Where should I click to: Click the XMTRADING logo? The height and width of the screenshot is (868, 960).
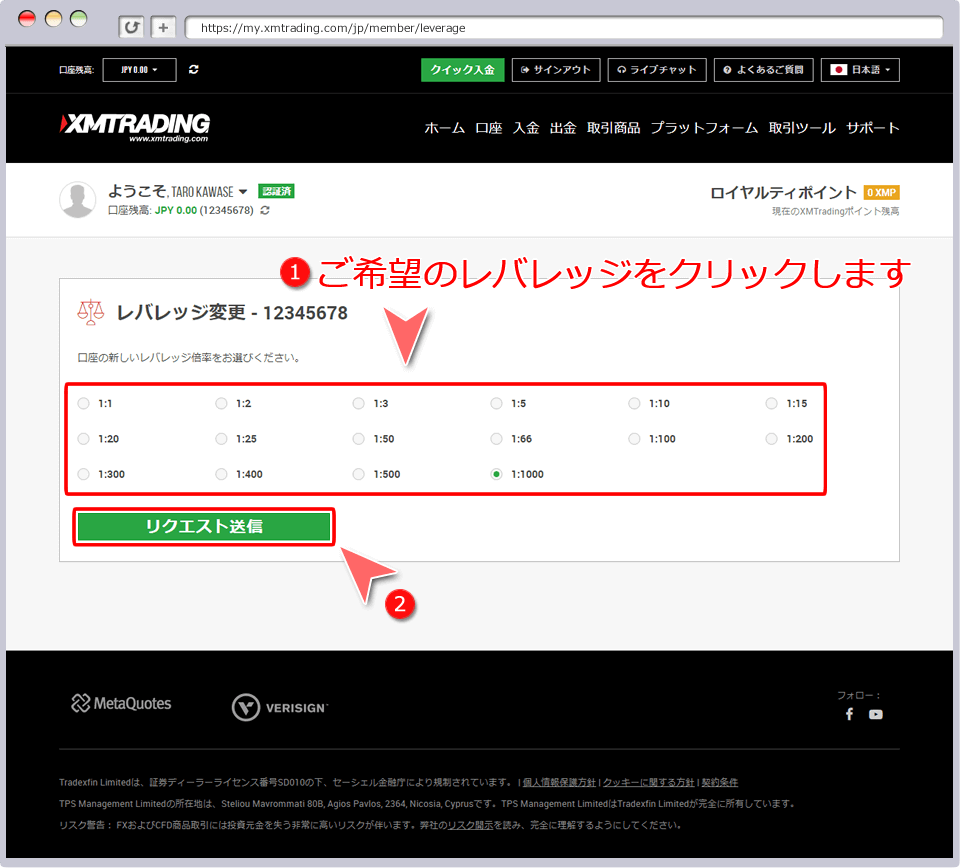135,127
